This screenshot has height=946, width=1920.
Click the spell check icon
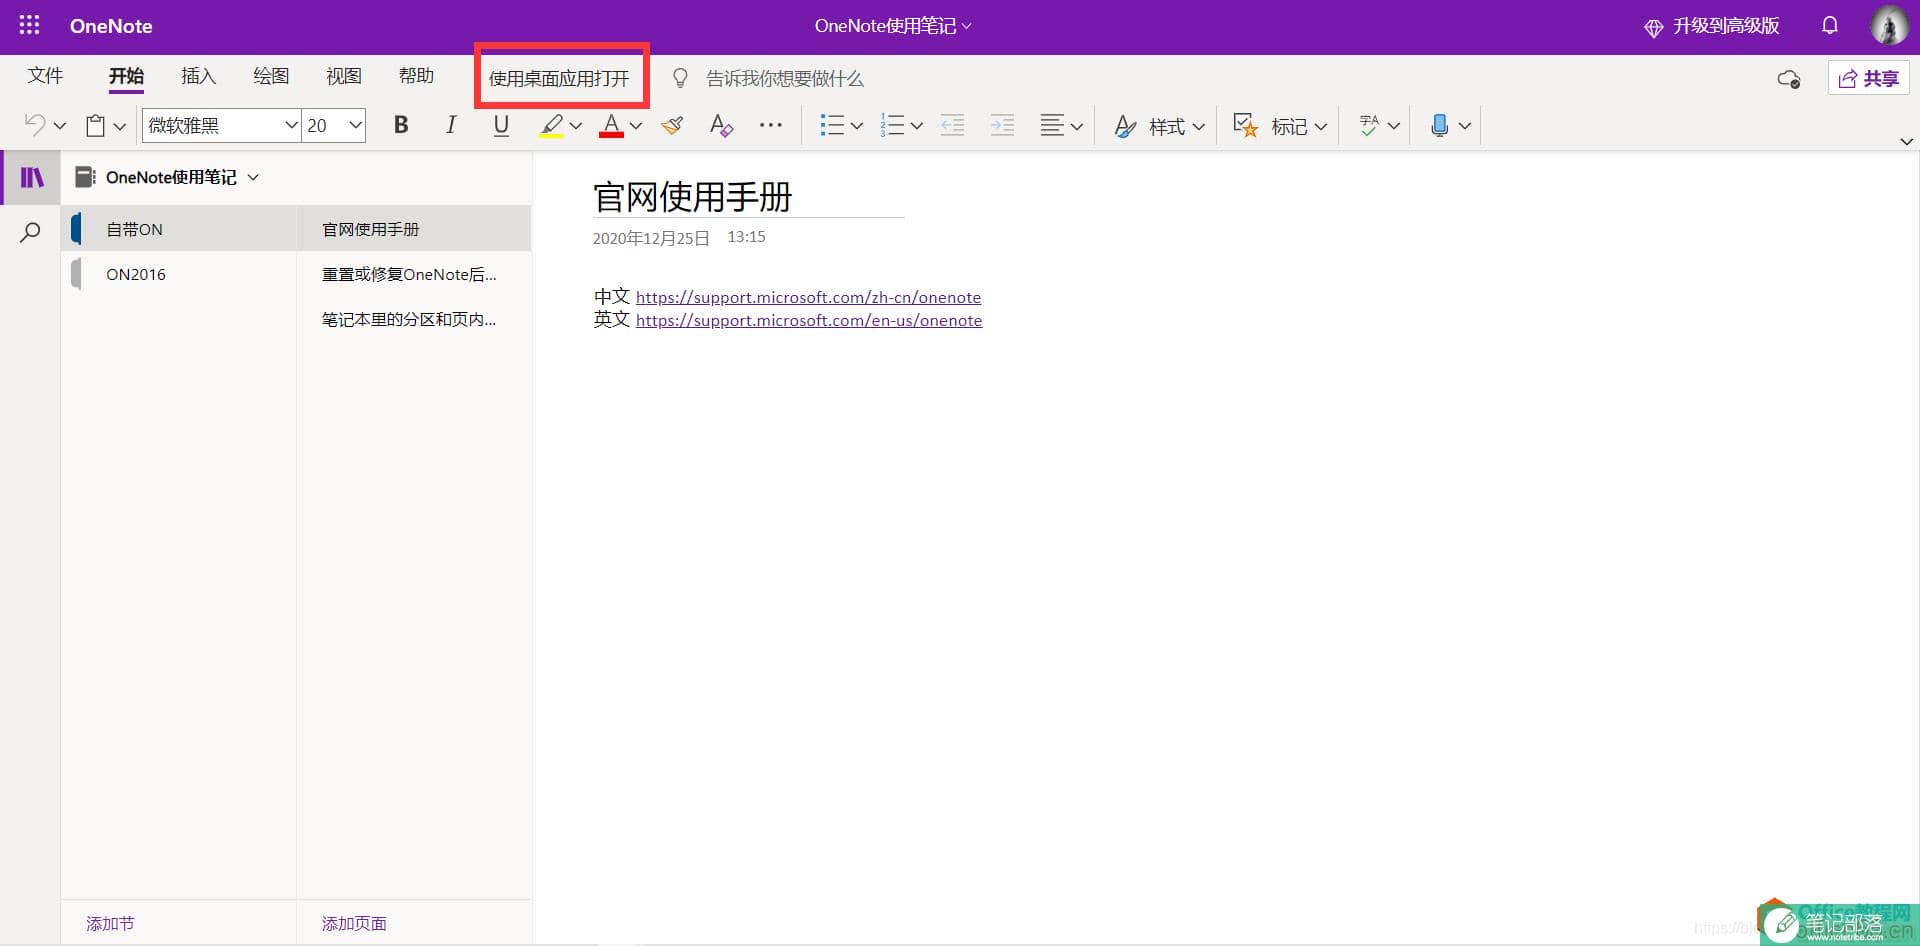pos(1369,125)
